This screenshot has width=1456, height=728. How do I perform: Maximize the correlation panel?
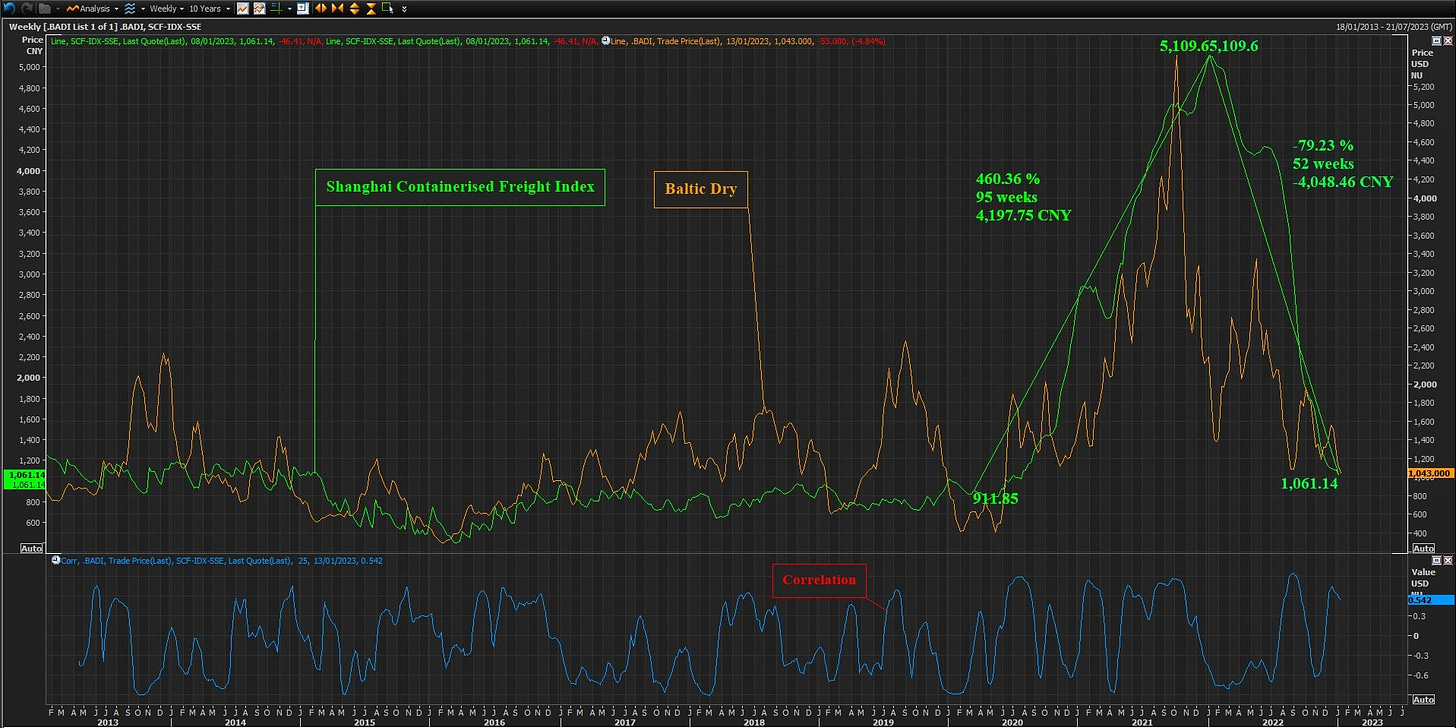pyautogui.click(x=1436, y=560)
